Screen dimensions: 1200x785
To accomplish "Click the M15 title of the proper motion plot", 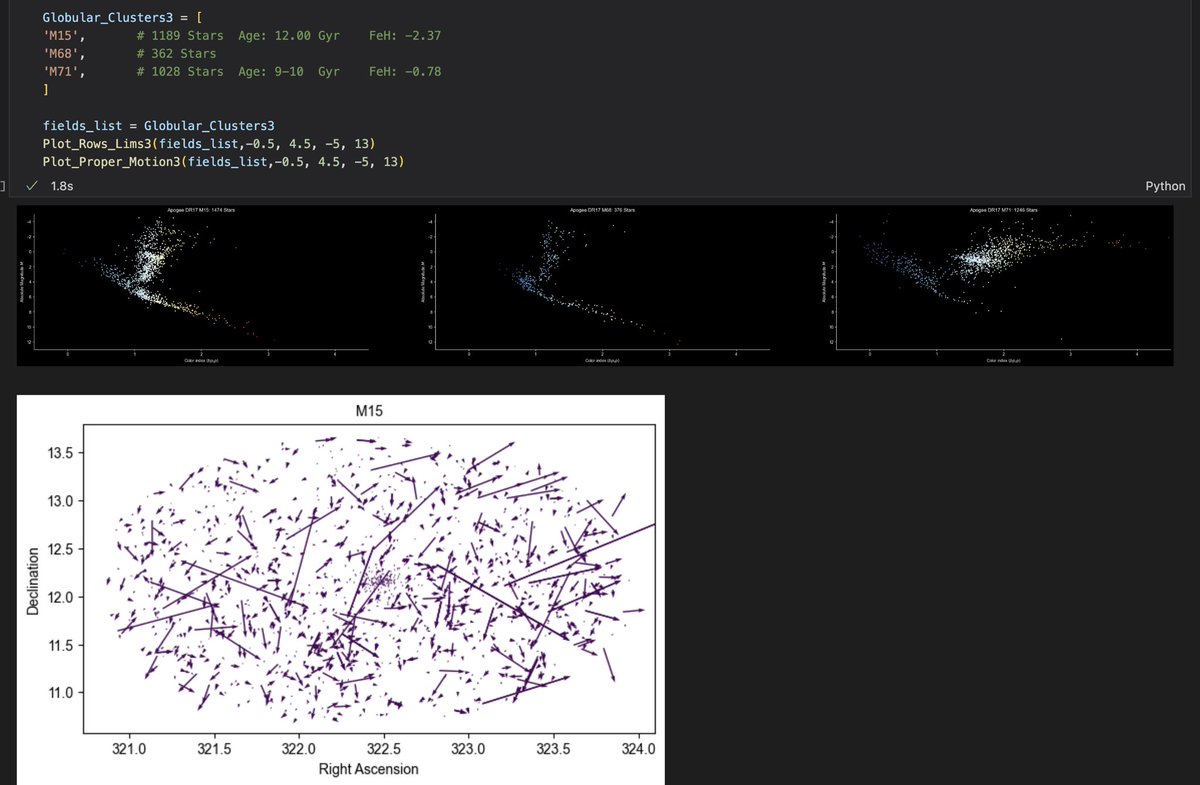I will click(x=371, y=411).
